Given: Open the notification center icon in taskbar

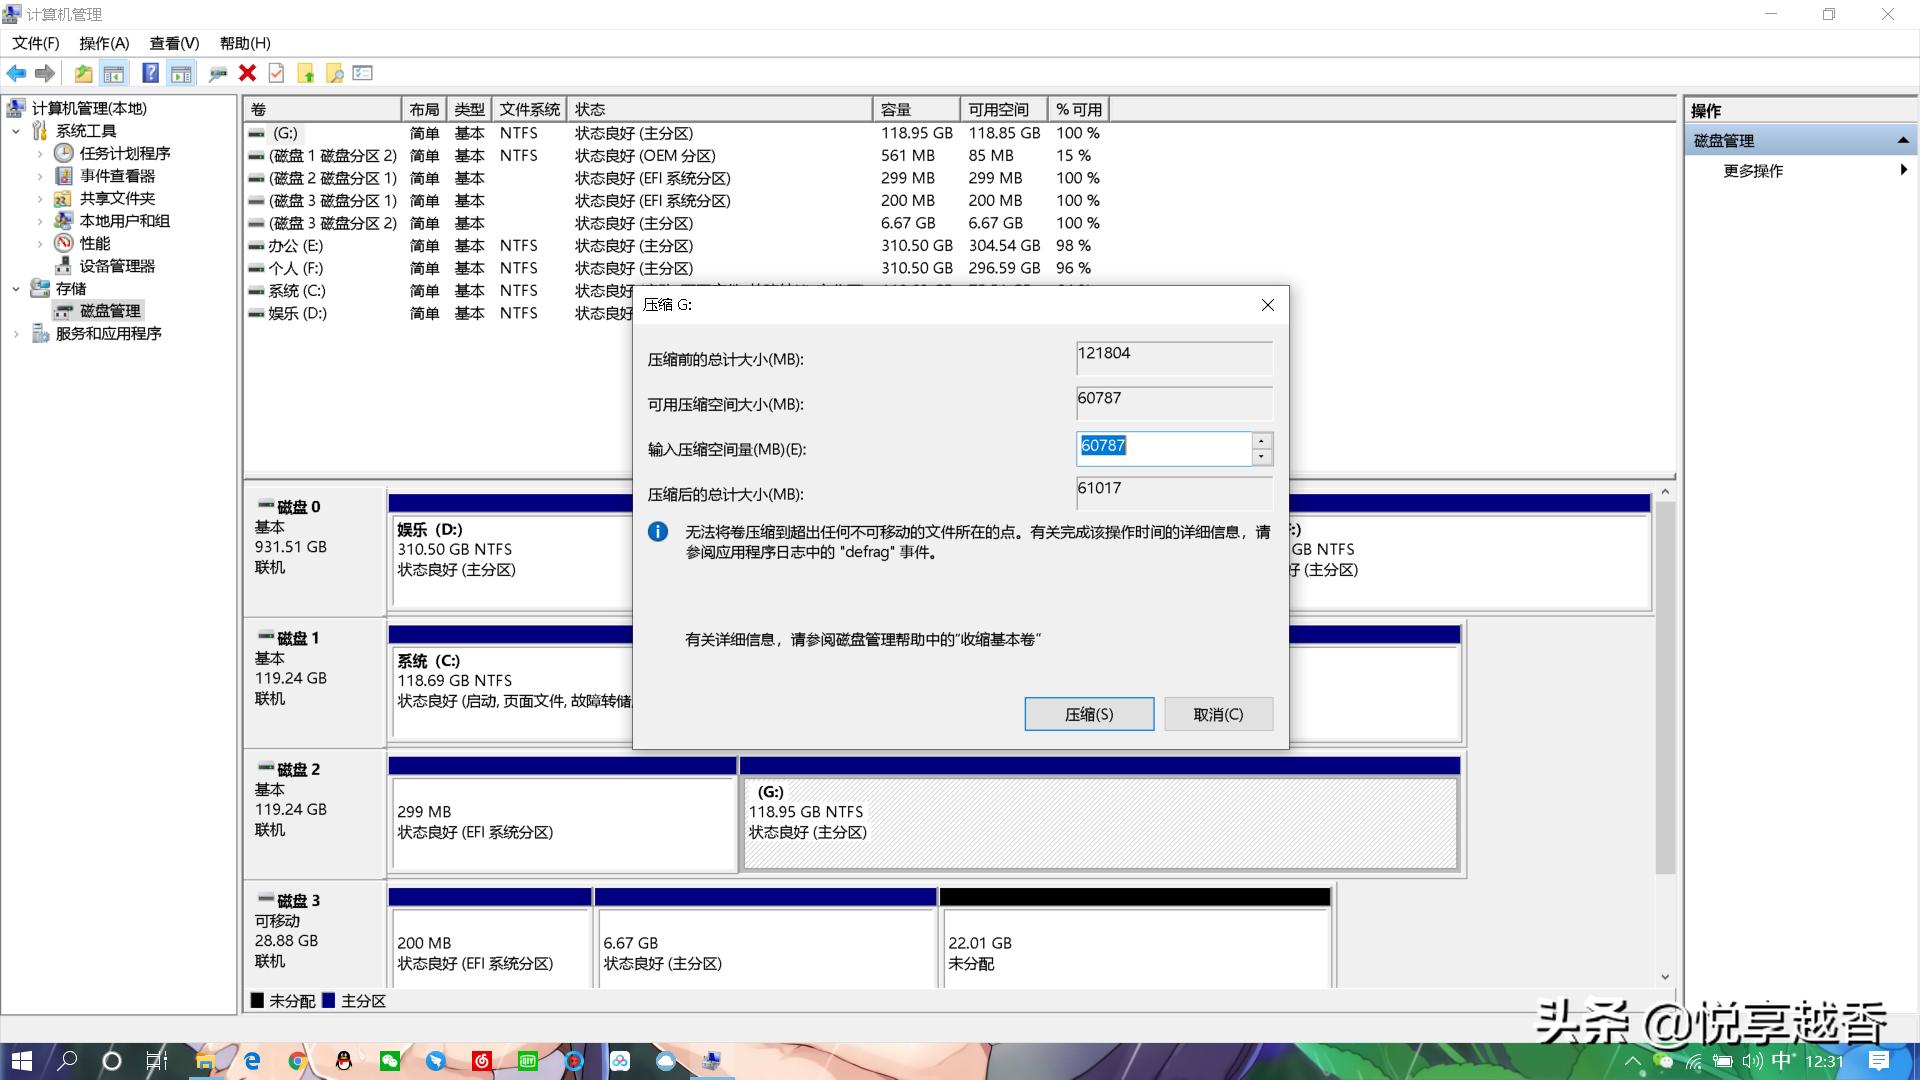Looking at the screenshot, I should (1880, 1062).
